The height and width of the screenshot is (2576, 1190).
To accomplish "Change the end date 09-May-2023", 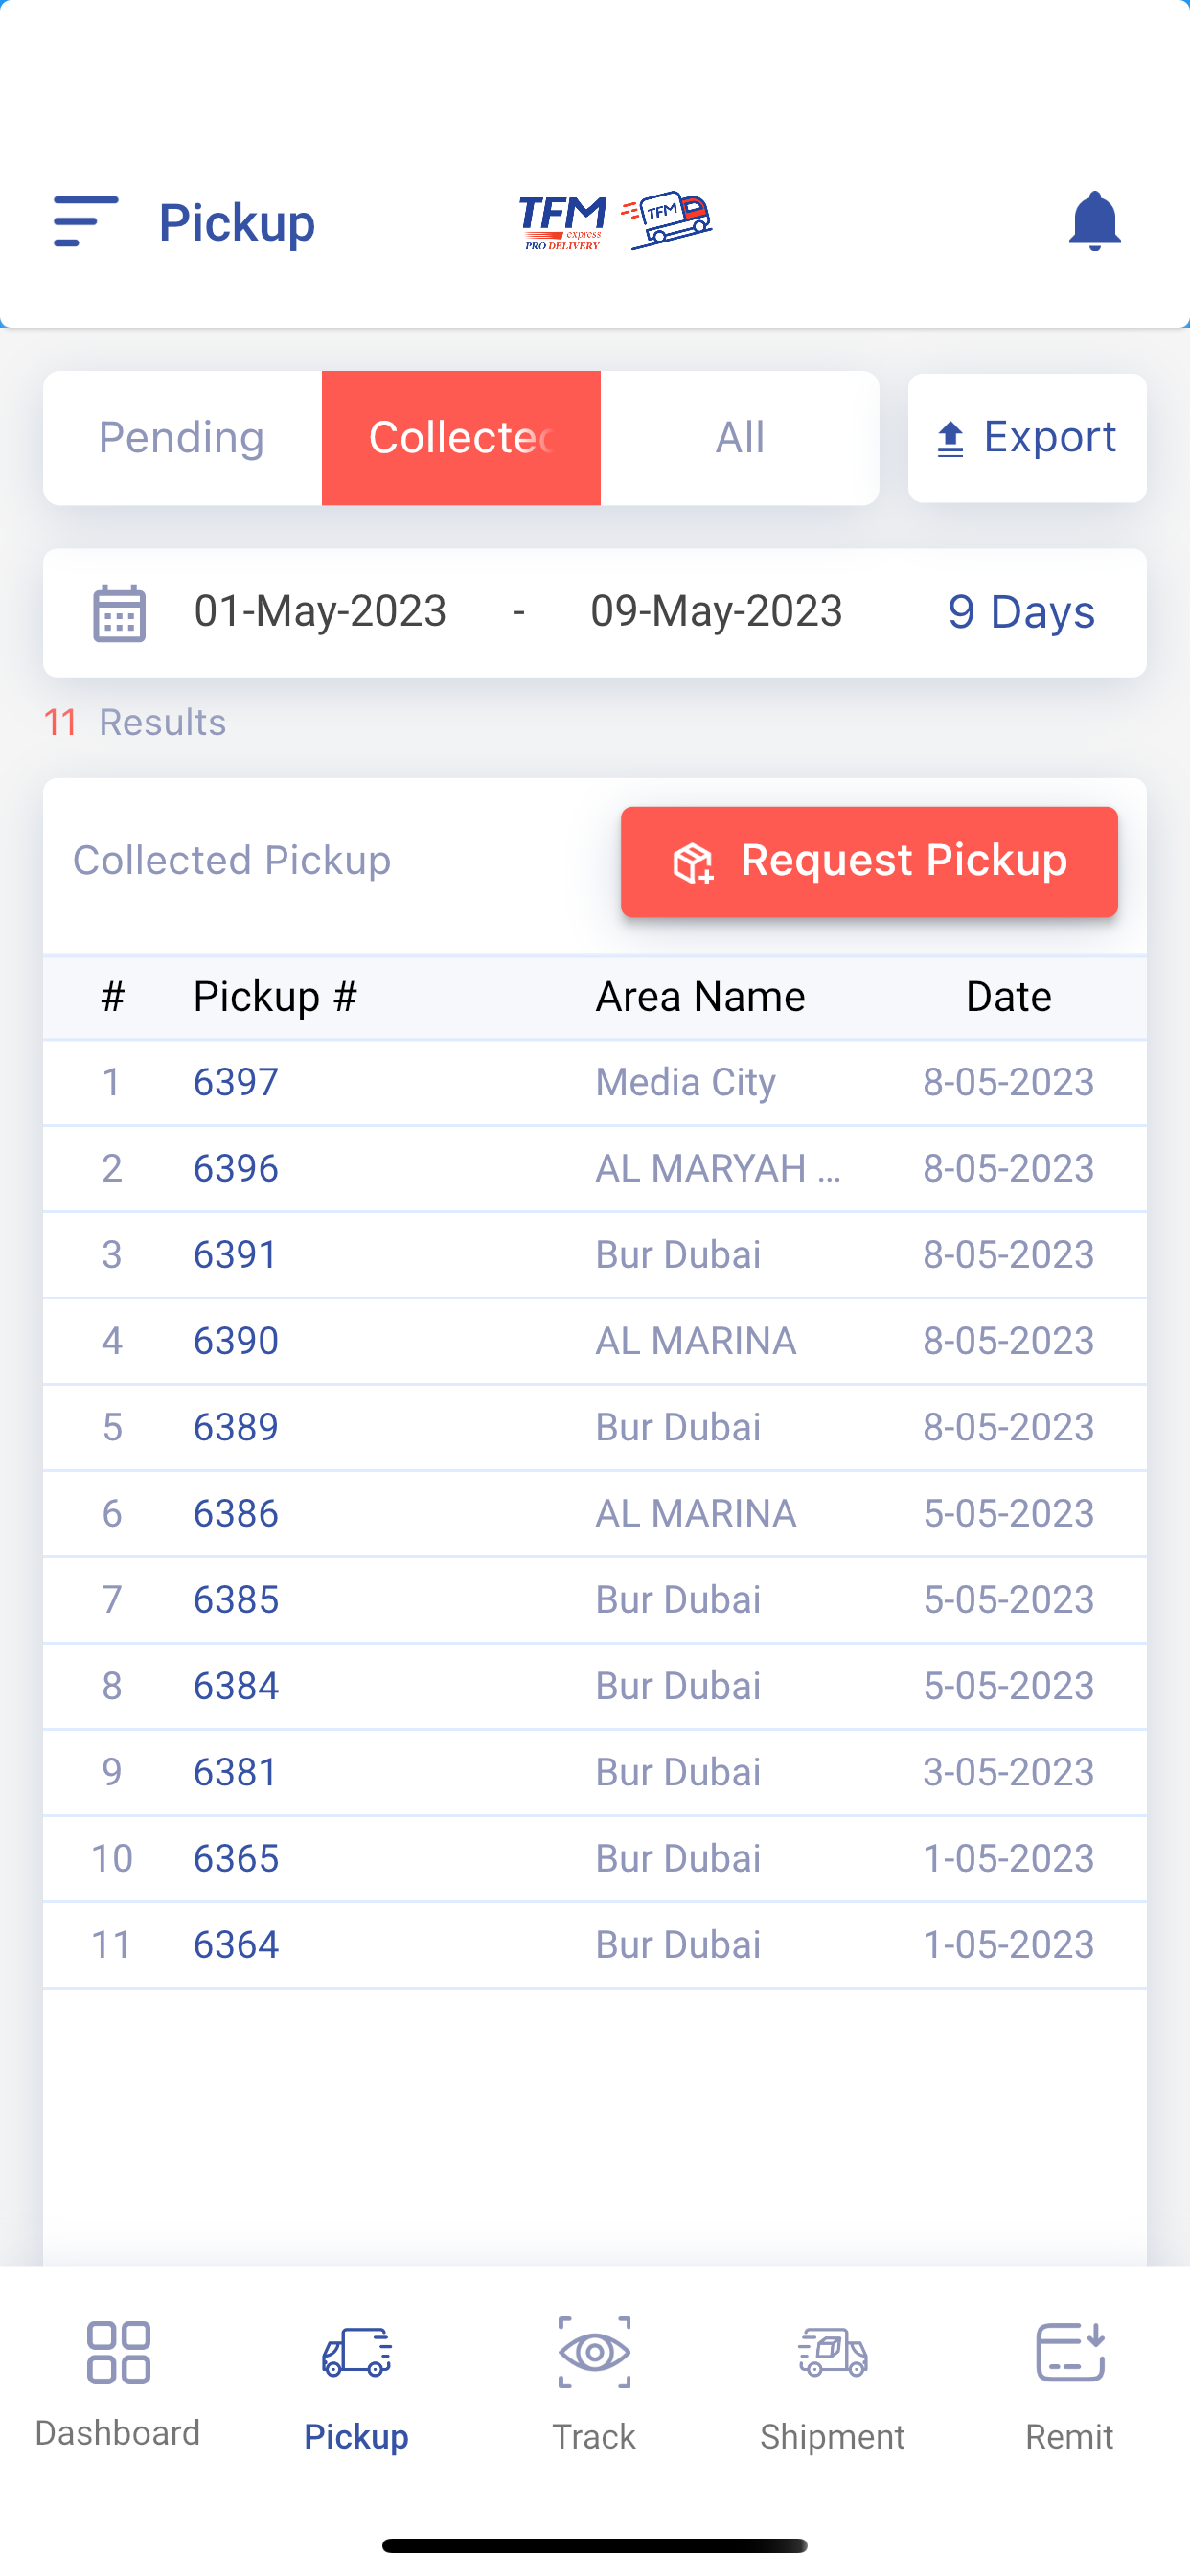I will coord(717,611).
